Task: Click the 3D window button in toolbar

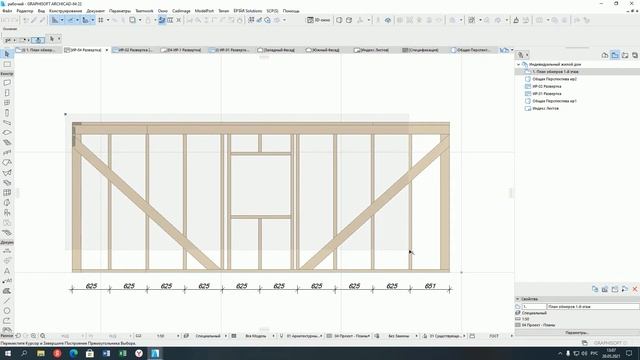Action: point(318,20)
